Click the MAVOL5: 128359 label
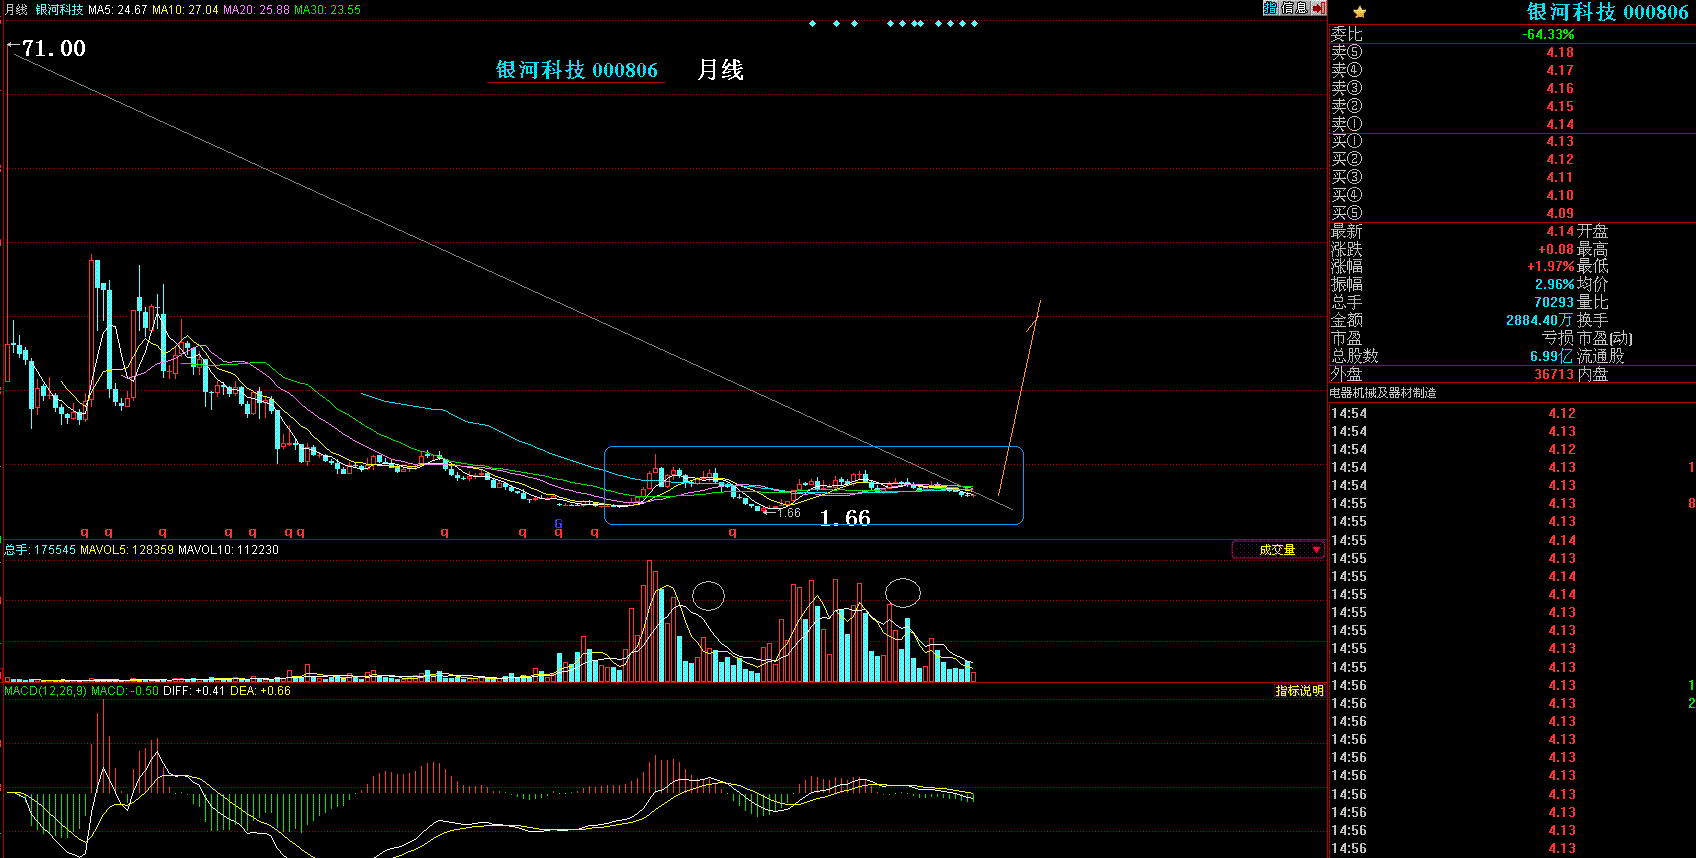The width and height of the screenshot is (1696, 858). click(127, 550)
